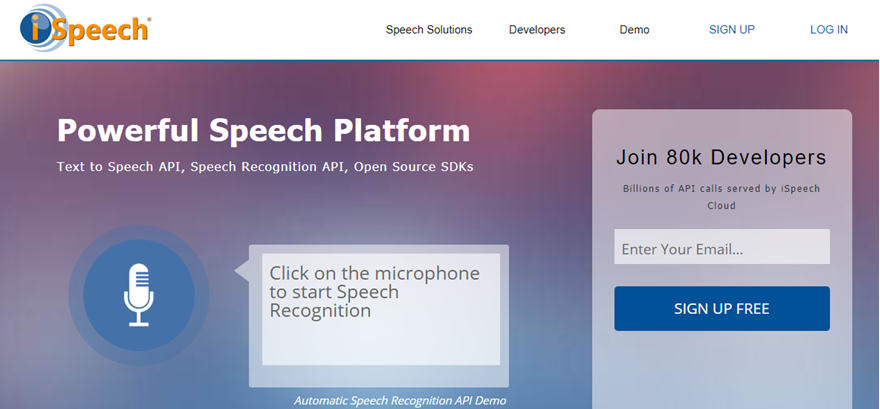This screenshot has width=880, height=409.
Task: Click the speech recognition text box
Action: [x=381, y=310]
